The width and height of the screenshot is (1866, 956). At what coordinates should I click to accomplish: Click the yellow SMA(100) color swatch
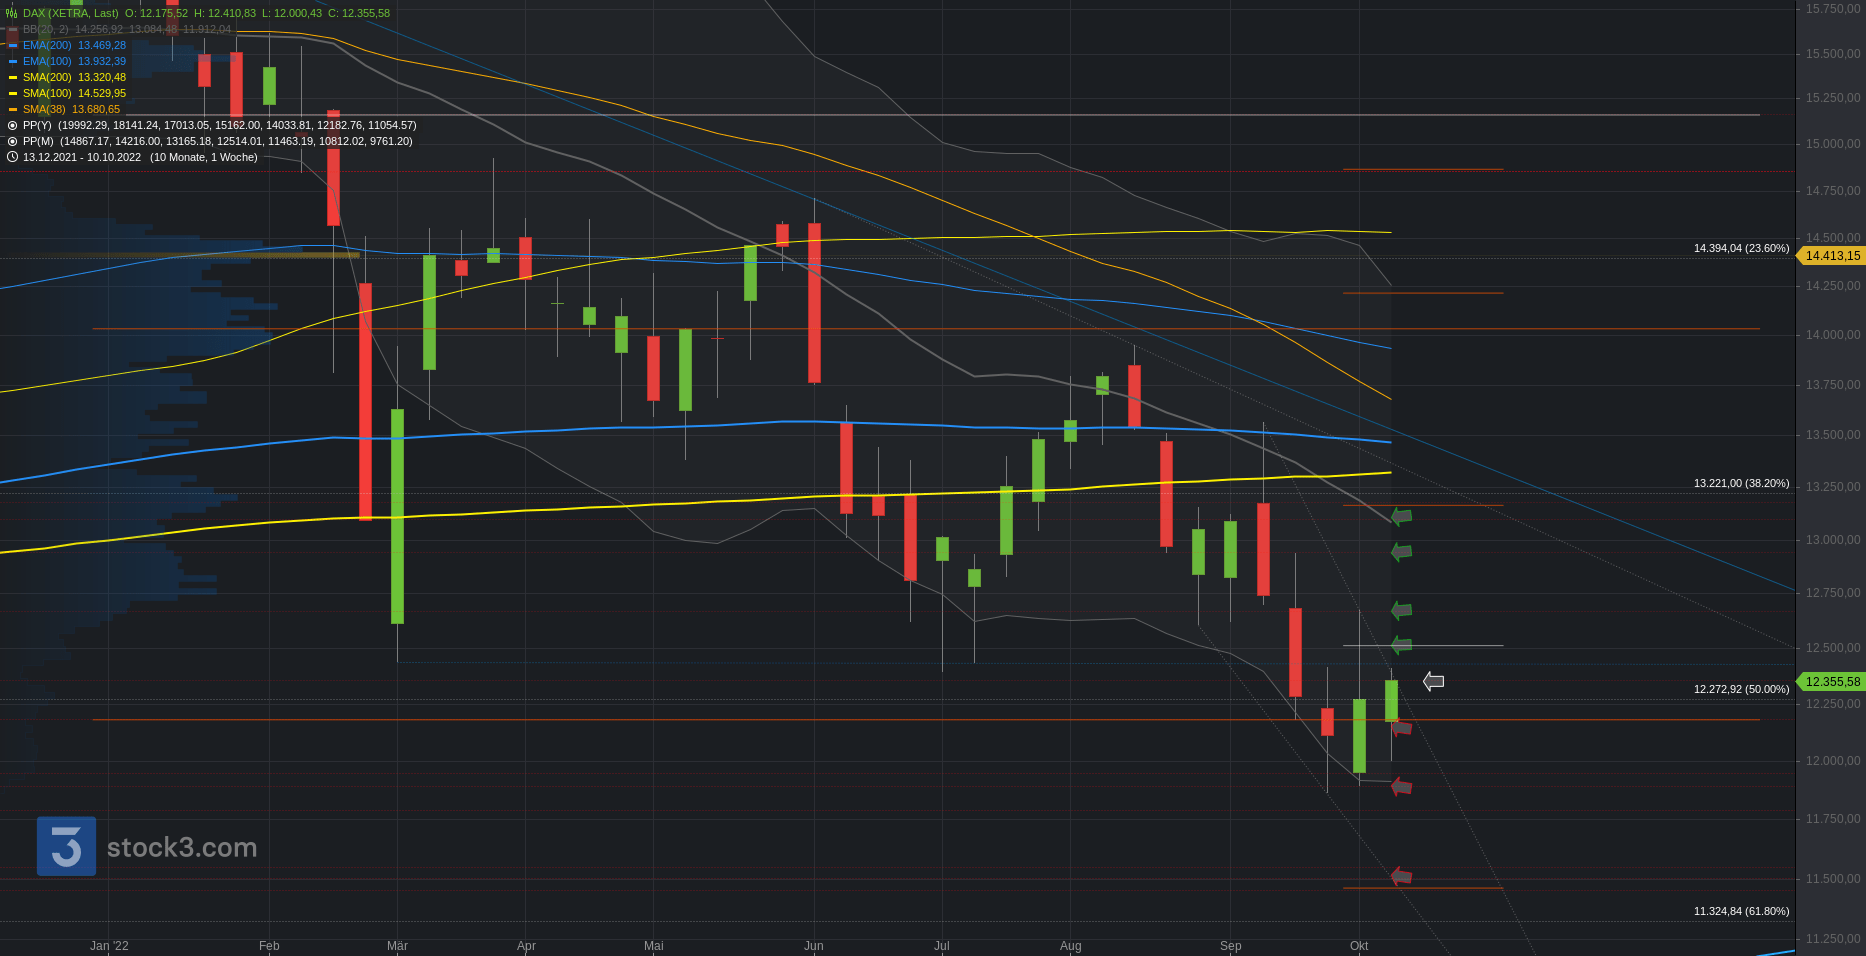click(13, 93)
